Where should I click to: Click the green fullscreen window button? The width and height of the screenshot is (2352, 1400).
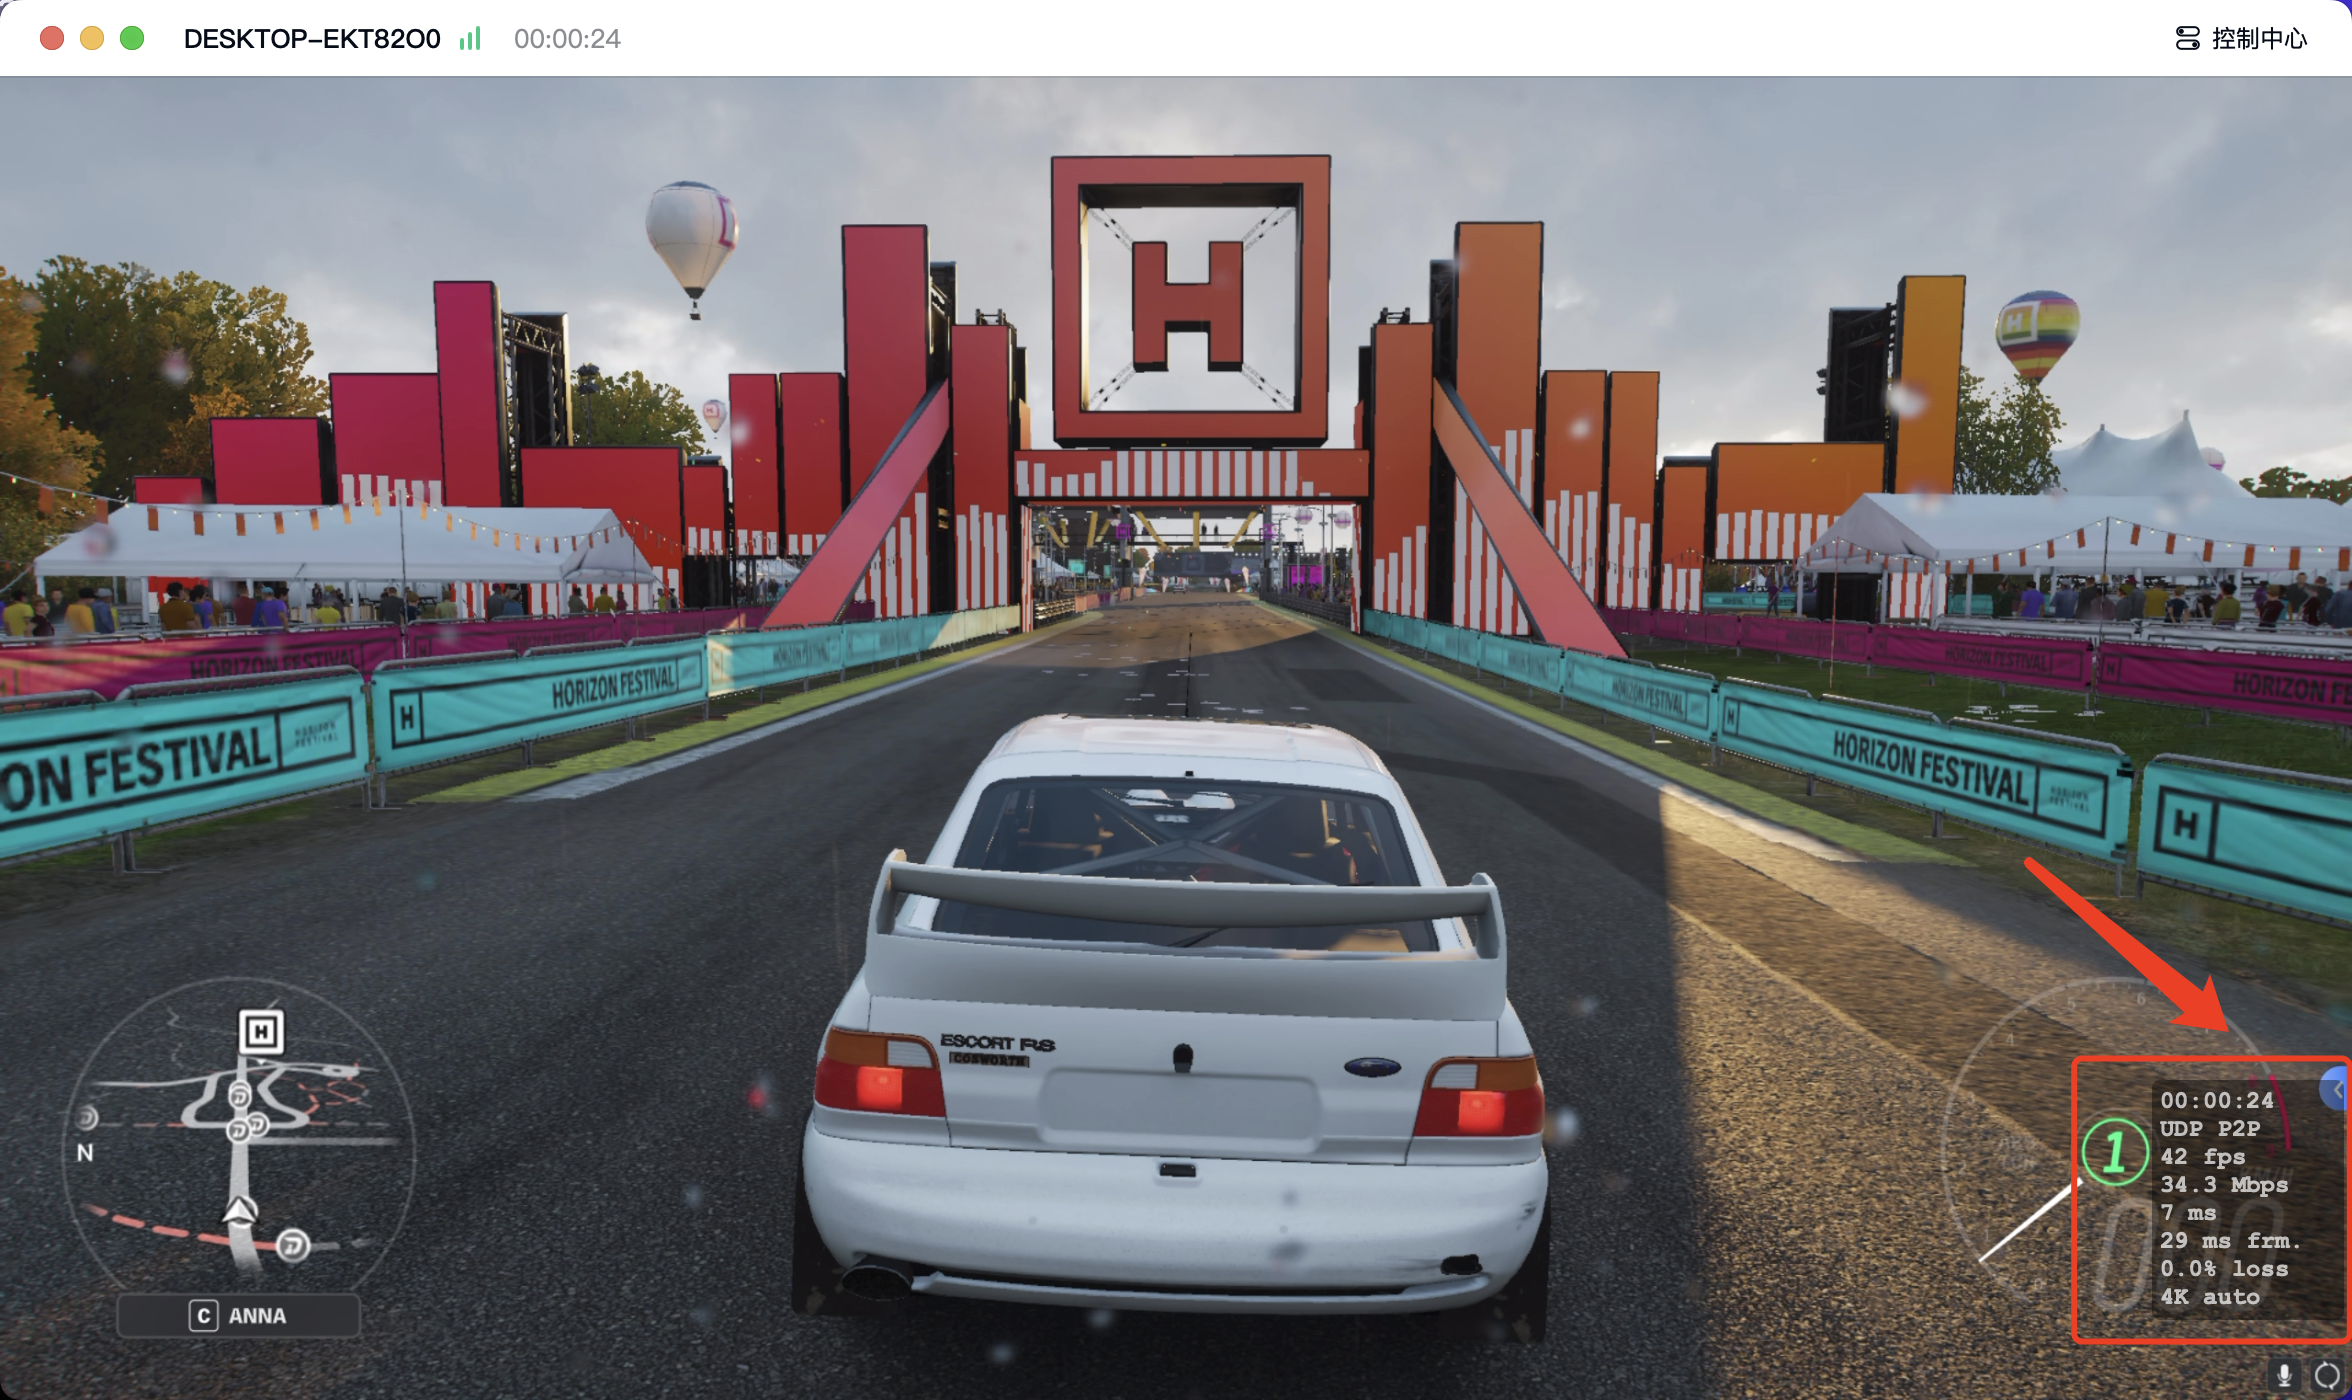(132, 38)
